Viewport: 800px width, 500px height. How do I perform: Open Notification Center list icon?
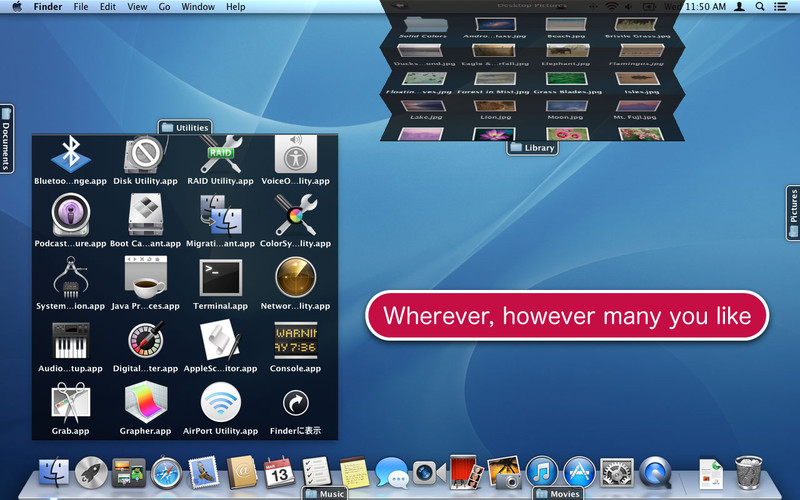(781, 7)
